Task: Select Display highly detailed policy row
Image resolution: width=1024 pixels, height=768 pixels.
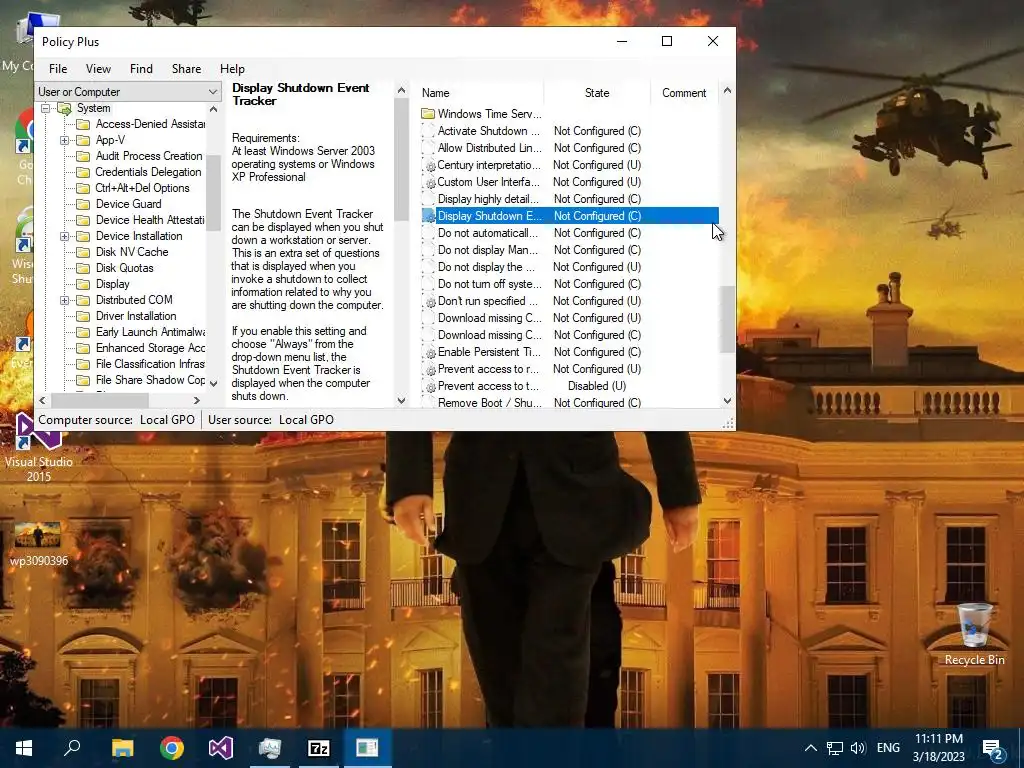Action: click(x=569, y=199)
